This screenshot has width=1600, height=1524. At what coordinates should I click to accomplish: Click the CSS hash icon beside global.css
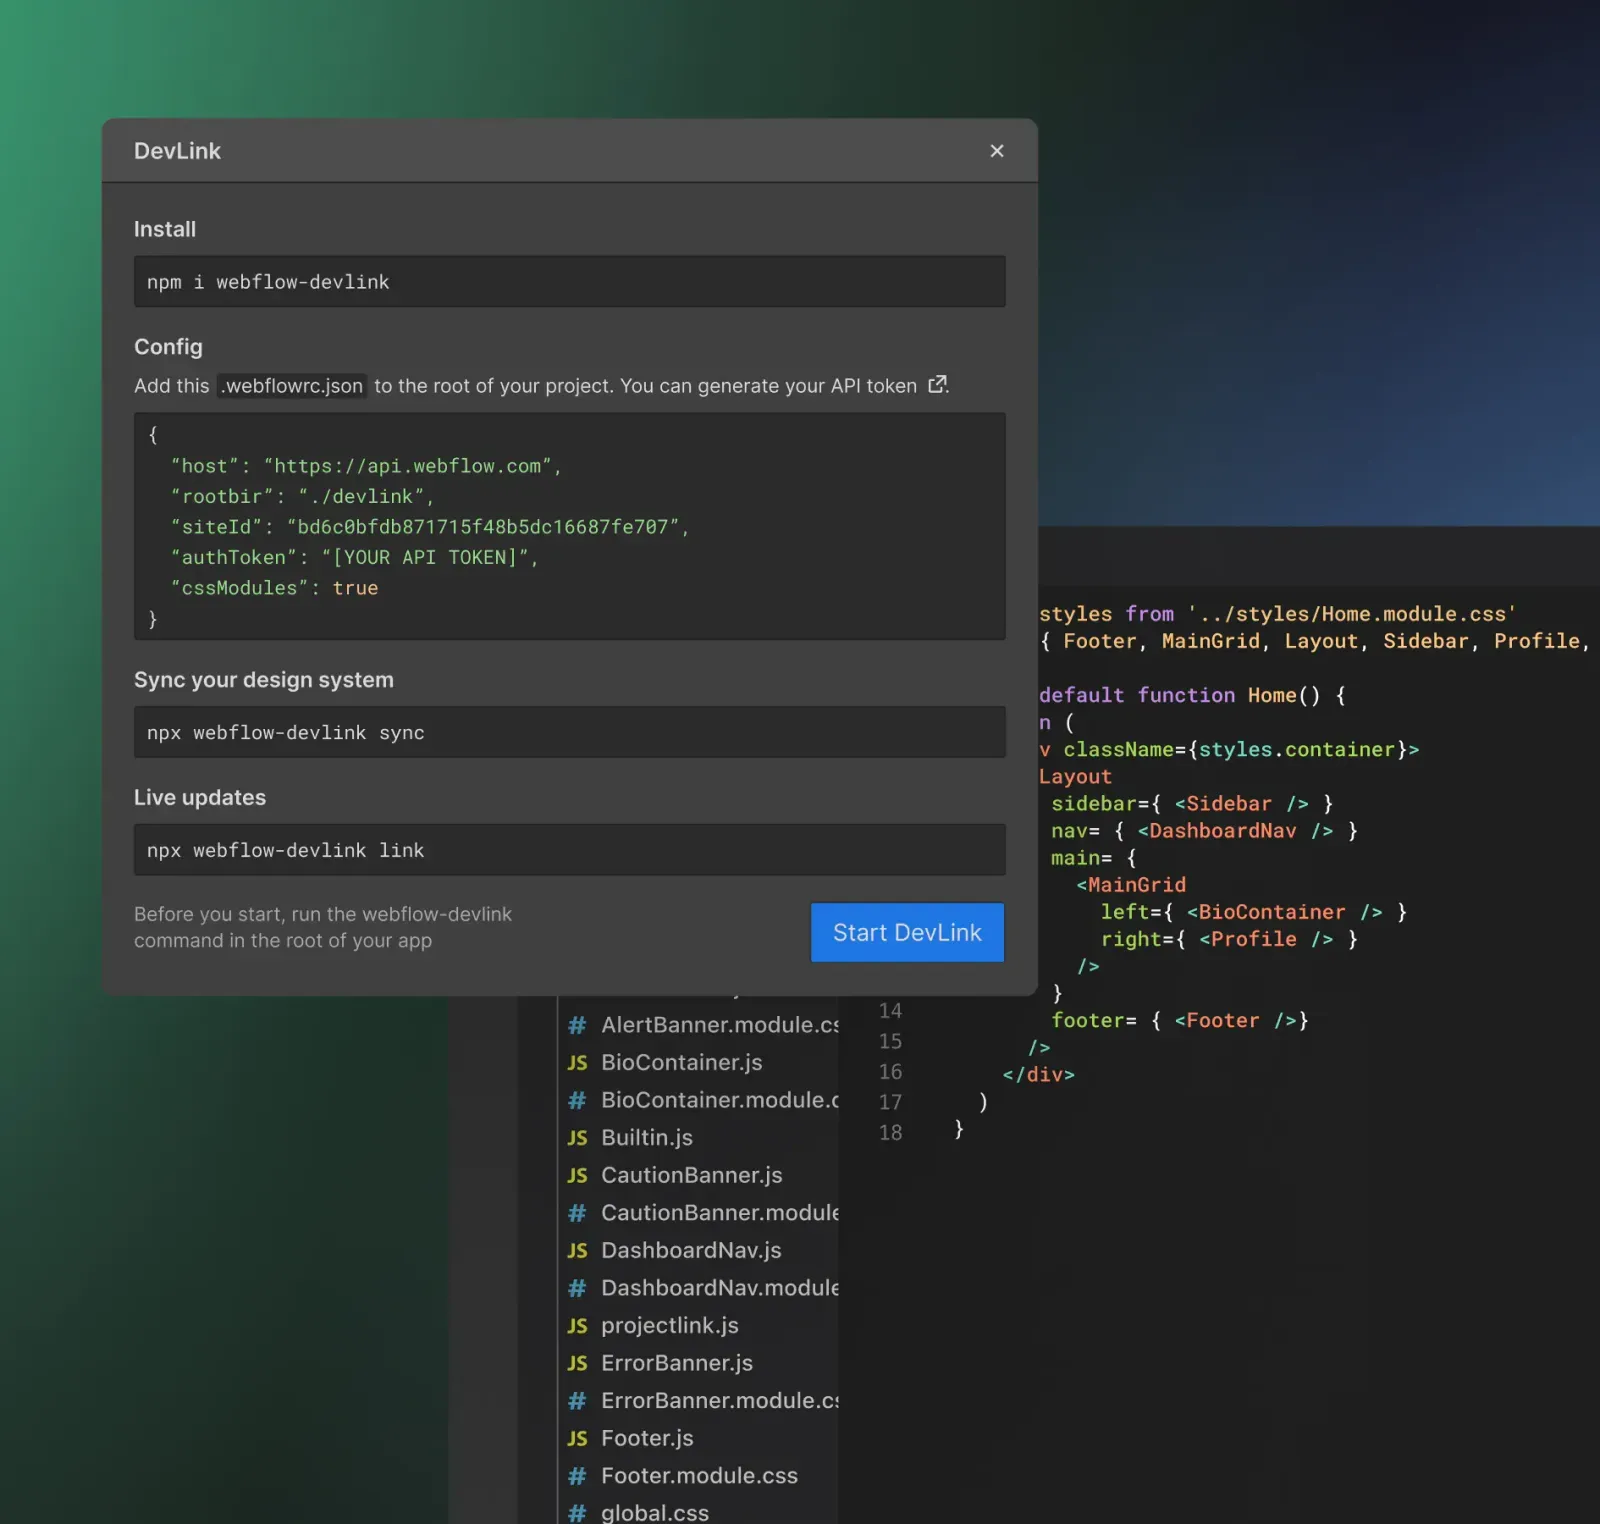pos(577,1513)
